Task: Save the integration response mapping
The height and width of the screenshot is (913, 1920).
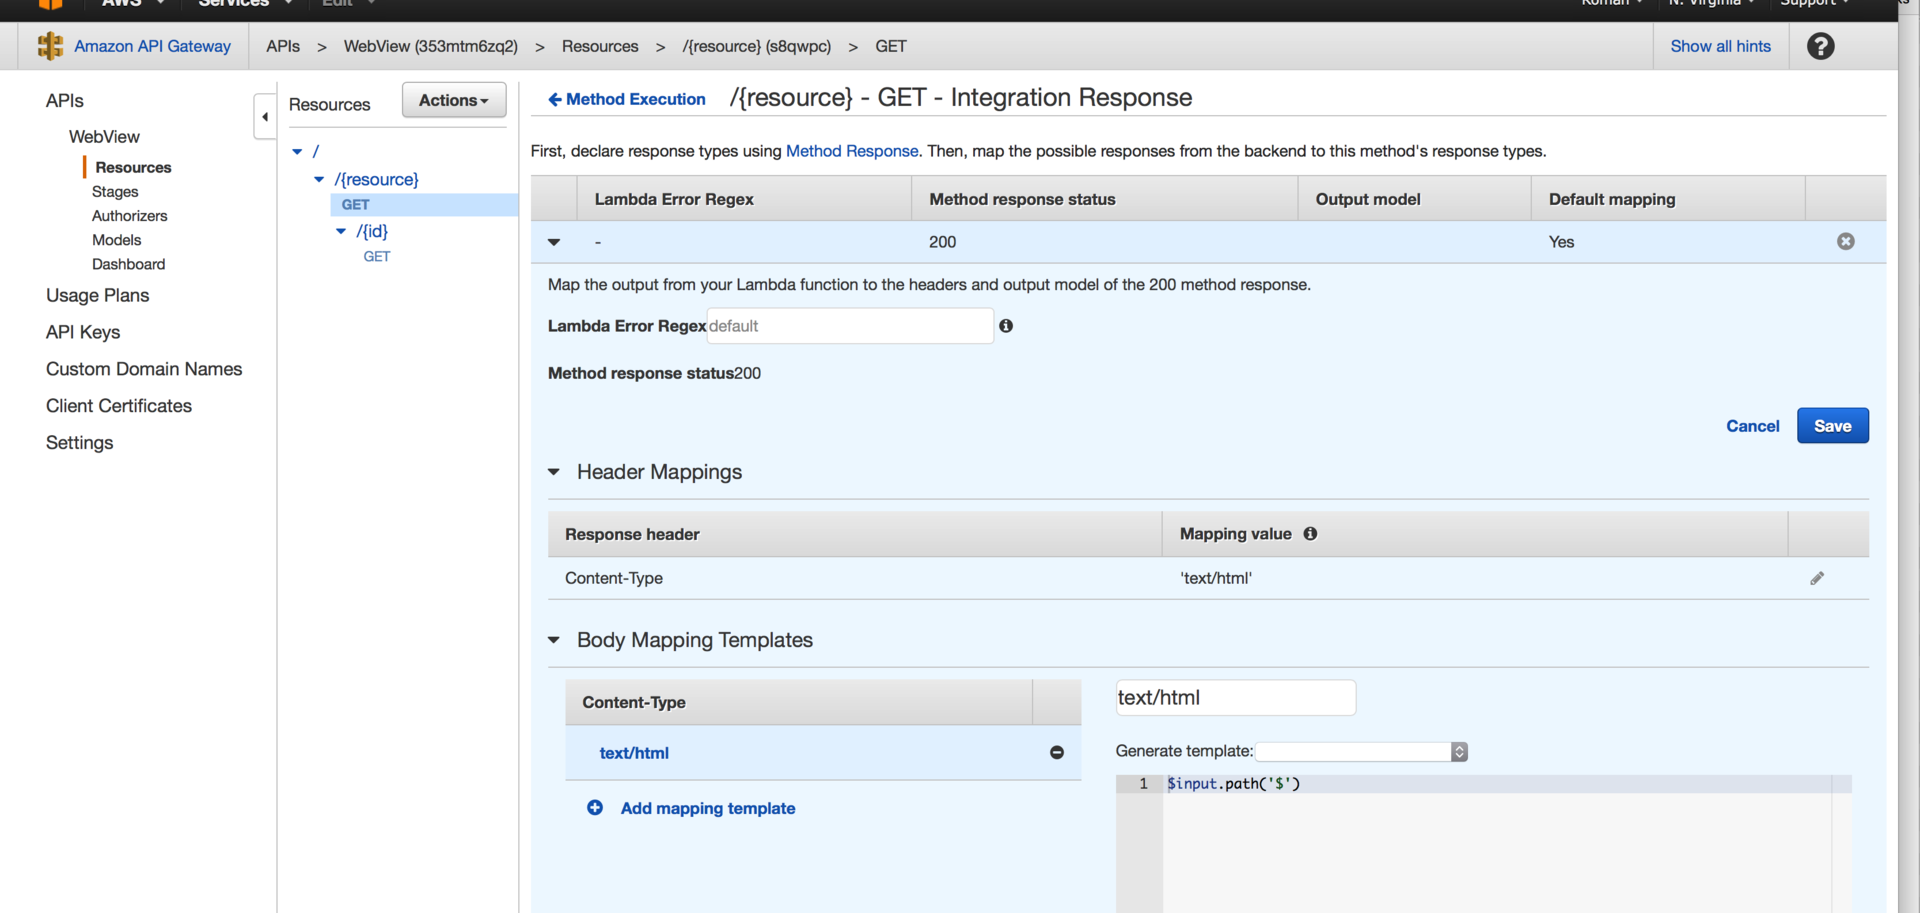Action: pyautogui.click(x=1832, y=425)
